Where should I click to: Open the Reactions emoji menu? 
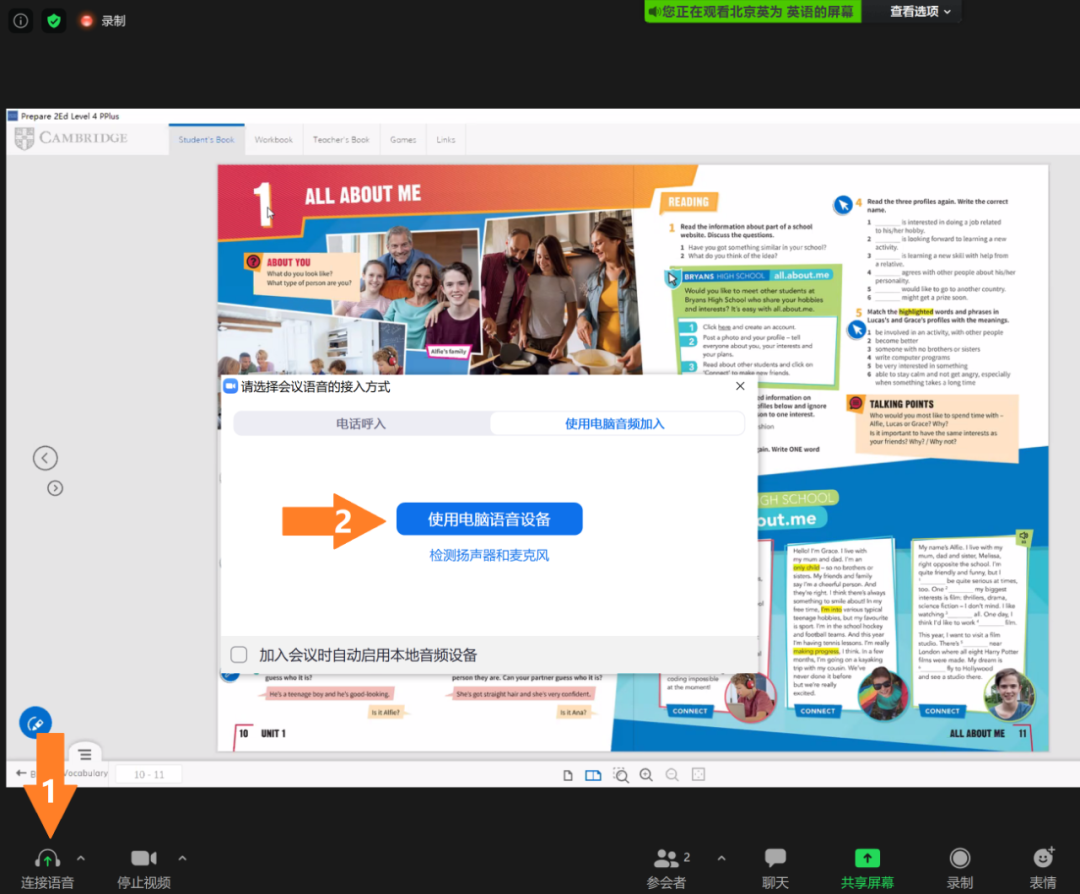click(1043, 859)
